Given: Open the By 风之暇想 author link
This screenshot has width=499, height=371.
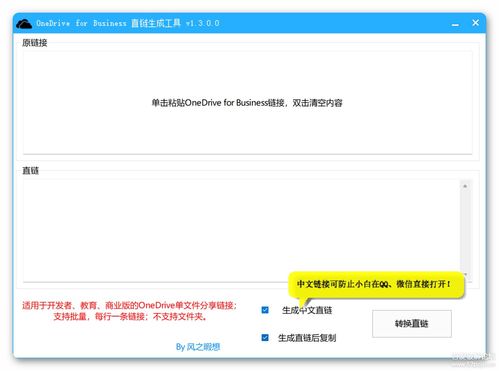Looking at the screenshot, I should (198, 347).
